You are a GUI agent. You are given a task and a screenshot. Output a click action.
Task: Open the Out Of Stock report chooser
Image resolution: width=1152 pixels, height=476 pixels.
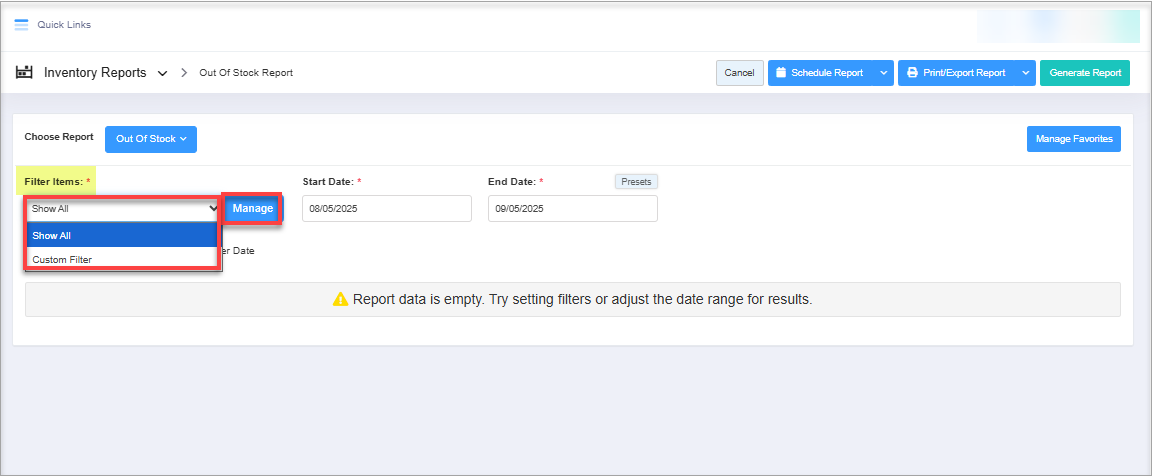(151, 139)
